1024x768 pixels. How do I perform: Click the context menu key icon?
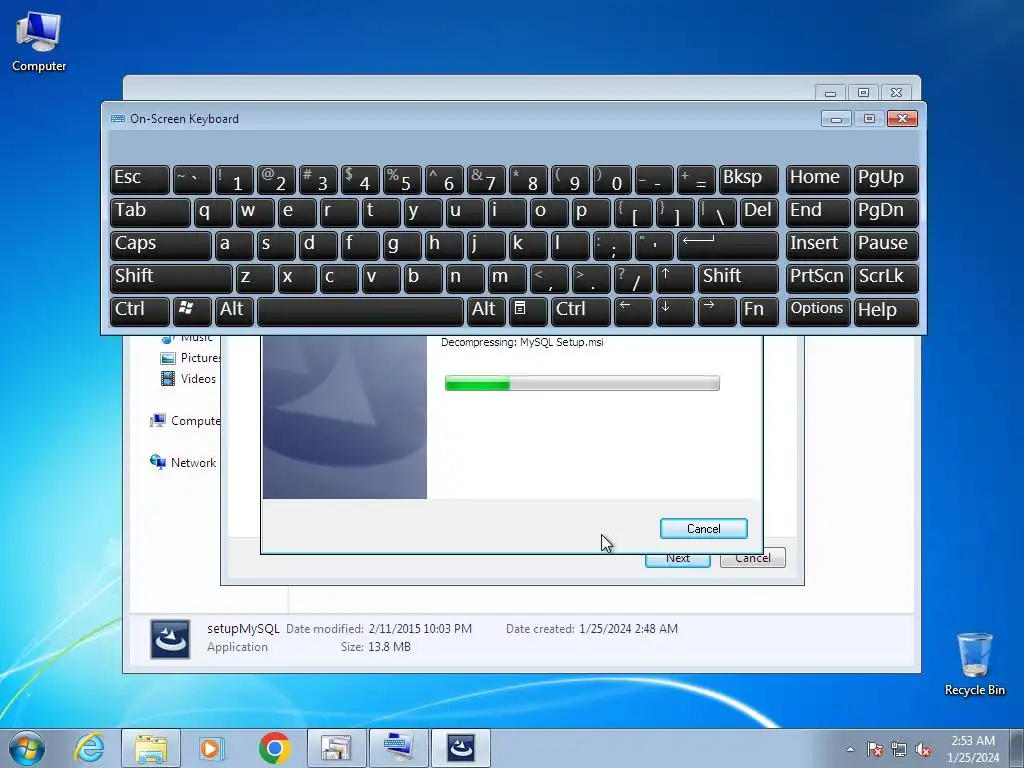pos(528,311)
